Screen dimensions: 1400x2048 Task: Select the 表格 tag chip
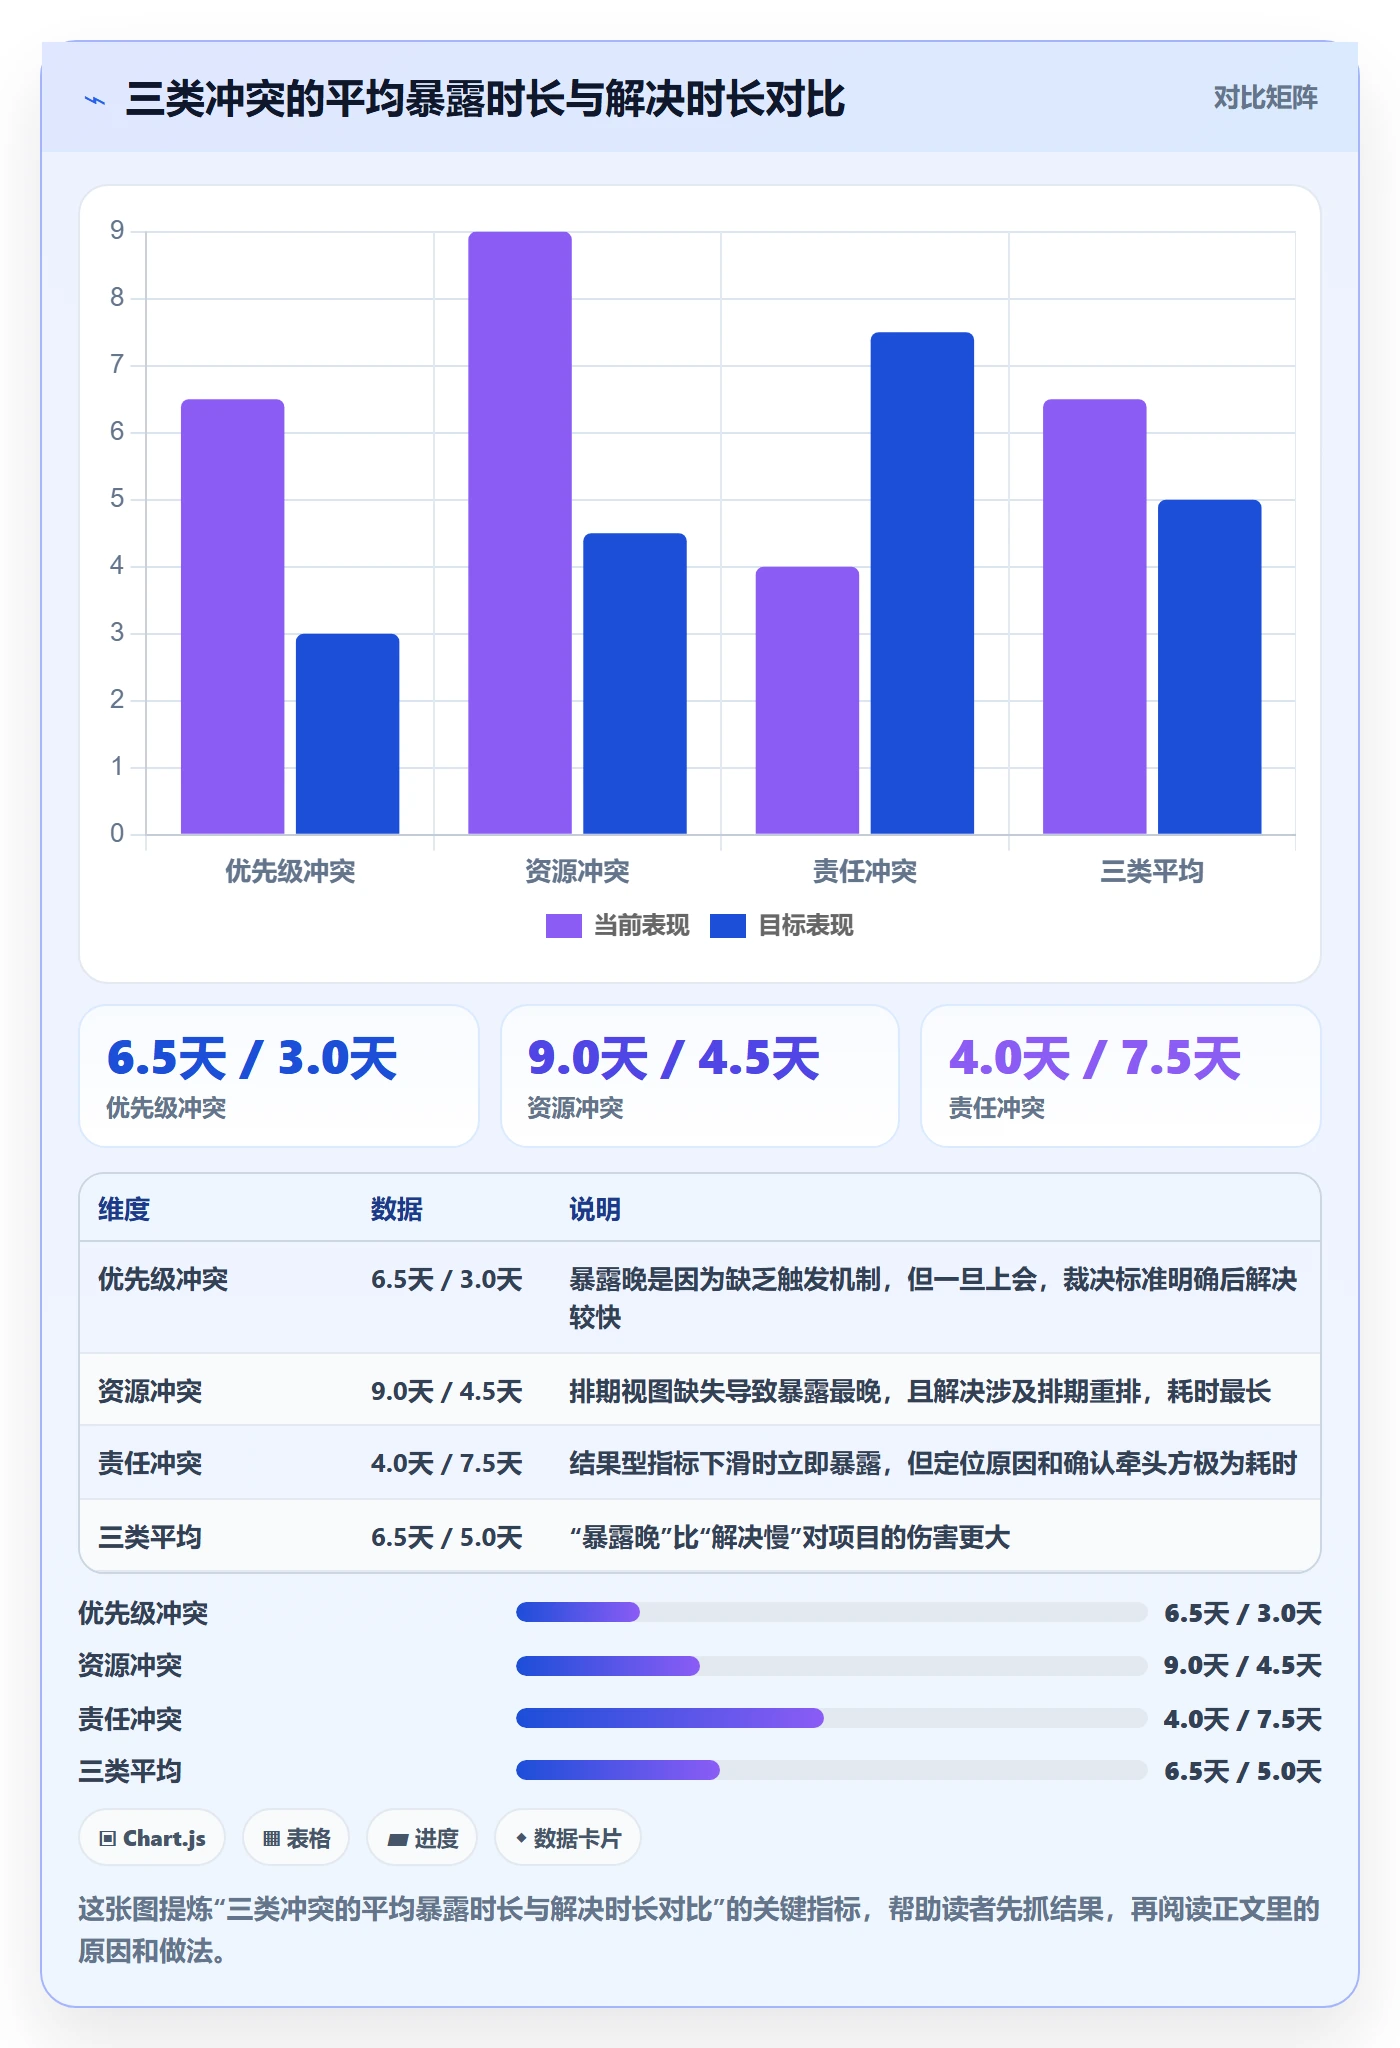tap(296, 1838)
